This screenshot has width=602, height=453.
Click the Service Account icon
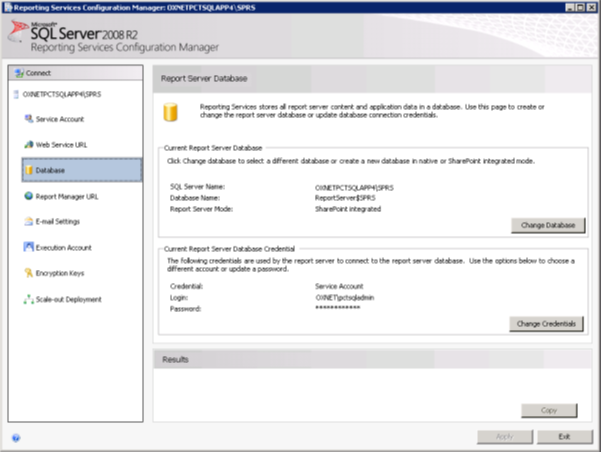click(x=29, y=119)
